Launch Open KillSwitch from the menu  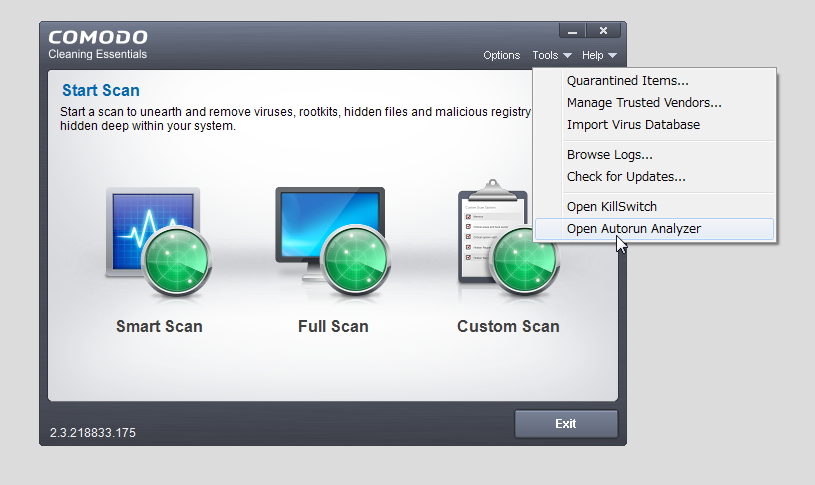(x=654, y=206)
